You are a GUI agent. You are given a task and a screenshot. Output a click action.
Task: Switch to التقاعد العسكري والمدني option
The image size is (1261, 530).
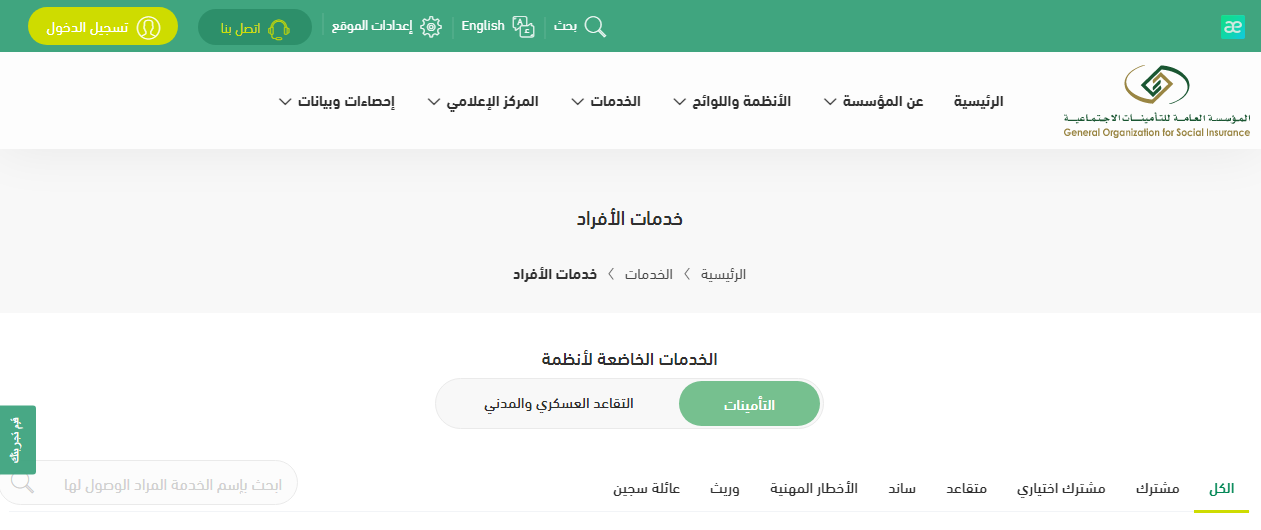[x=559, y=404]
